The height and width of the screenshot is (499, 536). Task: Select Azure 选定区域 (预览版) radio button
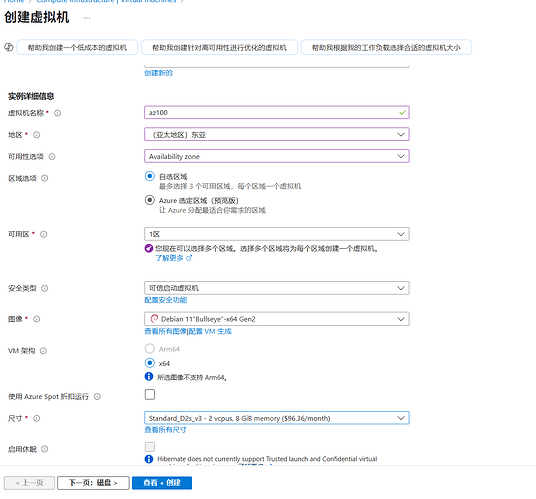point(150,200)
